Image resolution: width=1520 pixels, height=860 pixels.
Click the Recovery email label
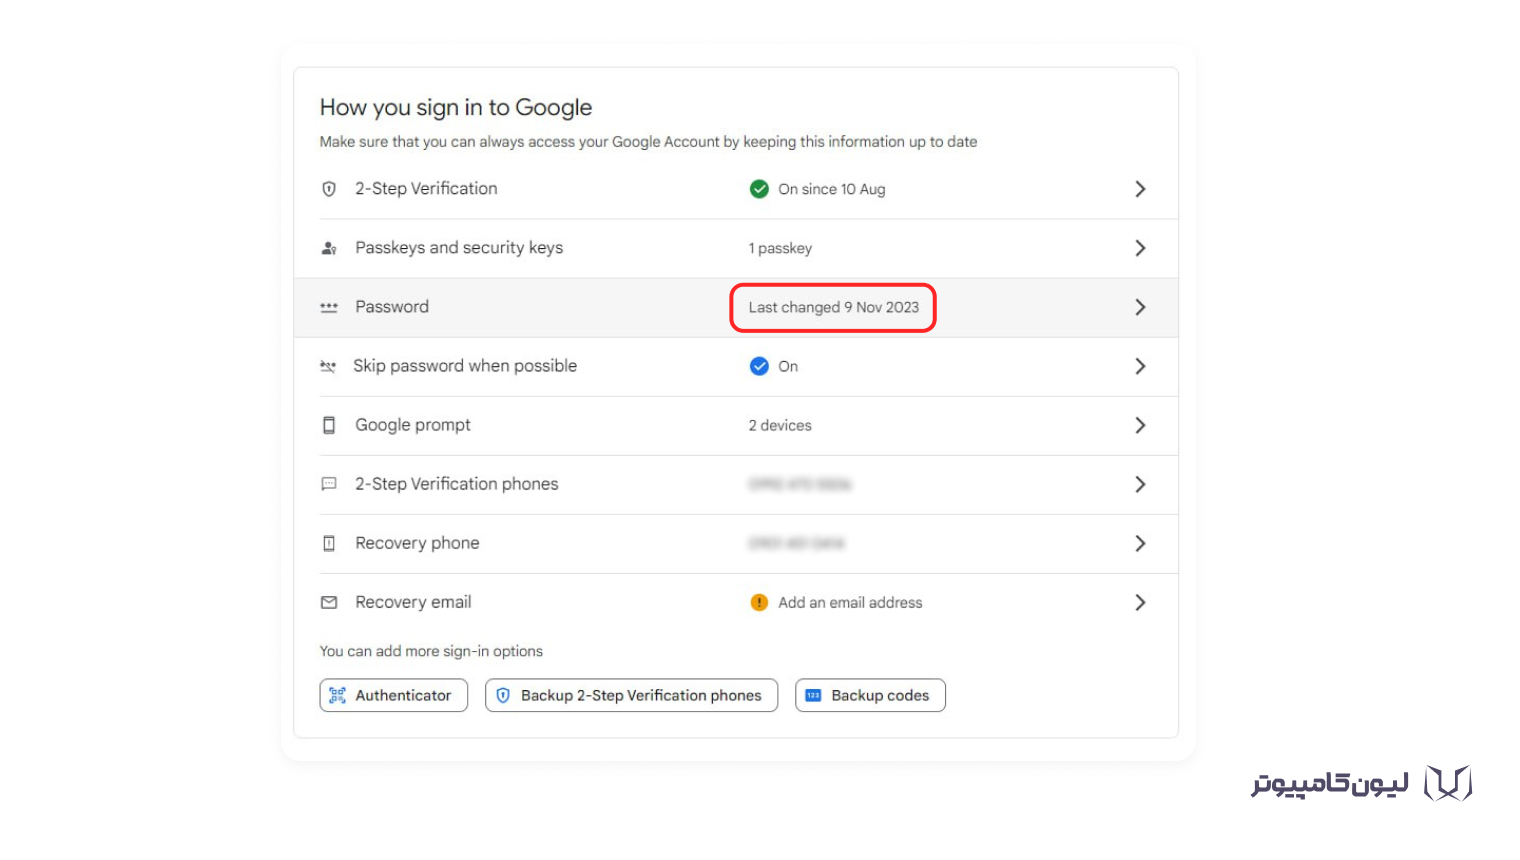coord(413,602)
